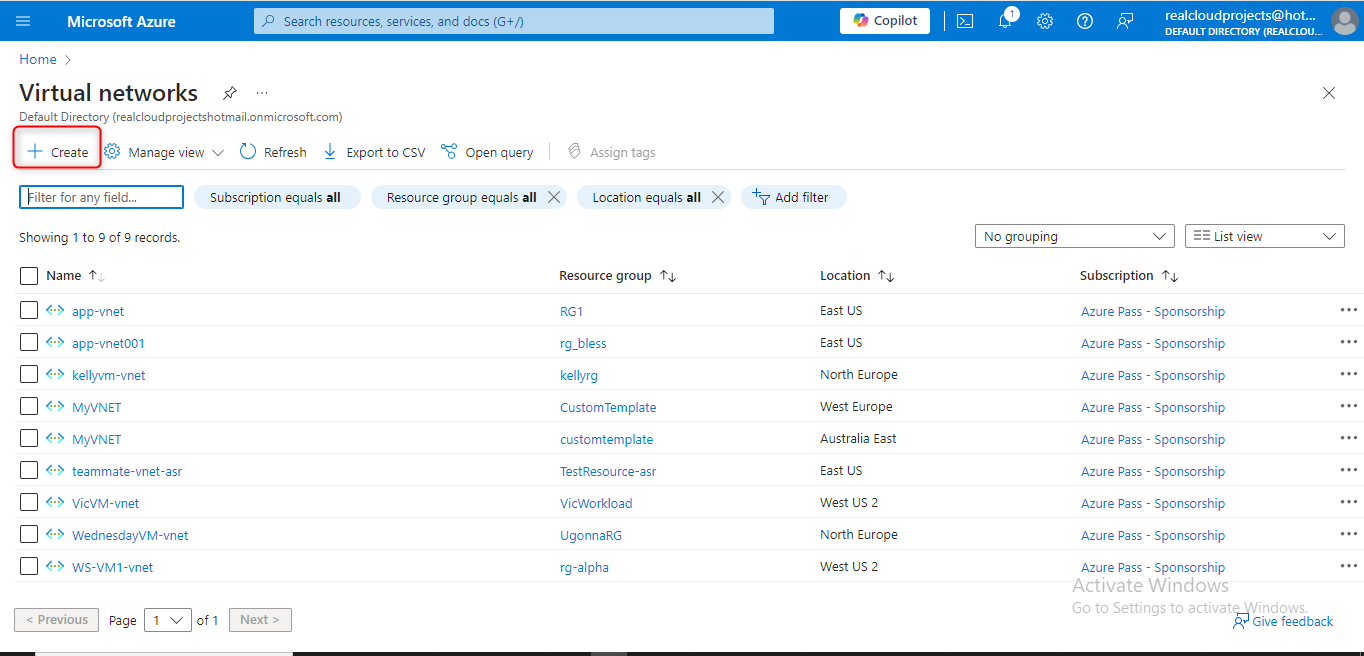The height and width of the screenshot is (656, 1364).
Task: Open the portal hamburger menu
Action: pos(24,21)
